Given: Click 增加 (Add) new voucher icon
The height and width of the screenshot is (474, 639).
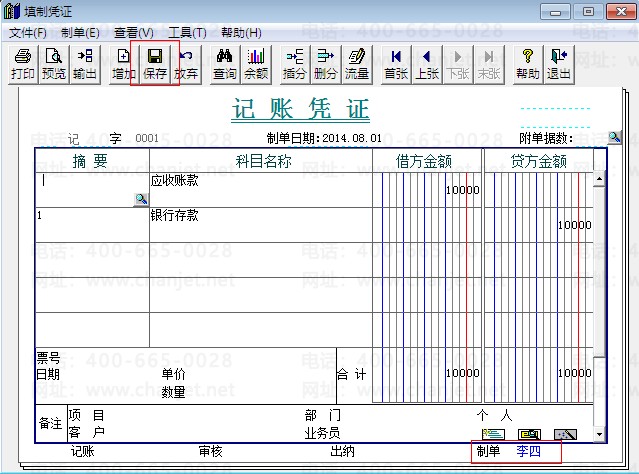Looking at the screenshot, I should 123,64.
